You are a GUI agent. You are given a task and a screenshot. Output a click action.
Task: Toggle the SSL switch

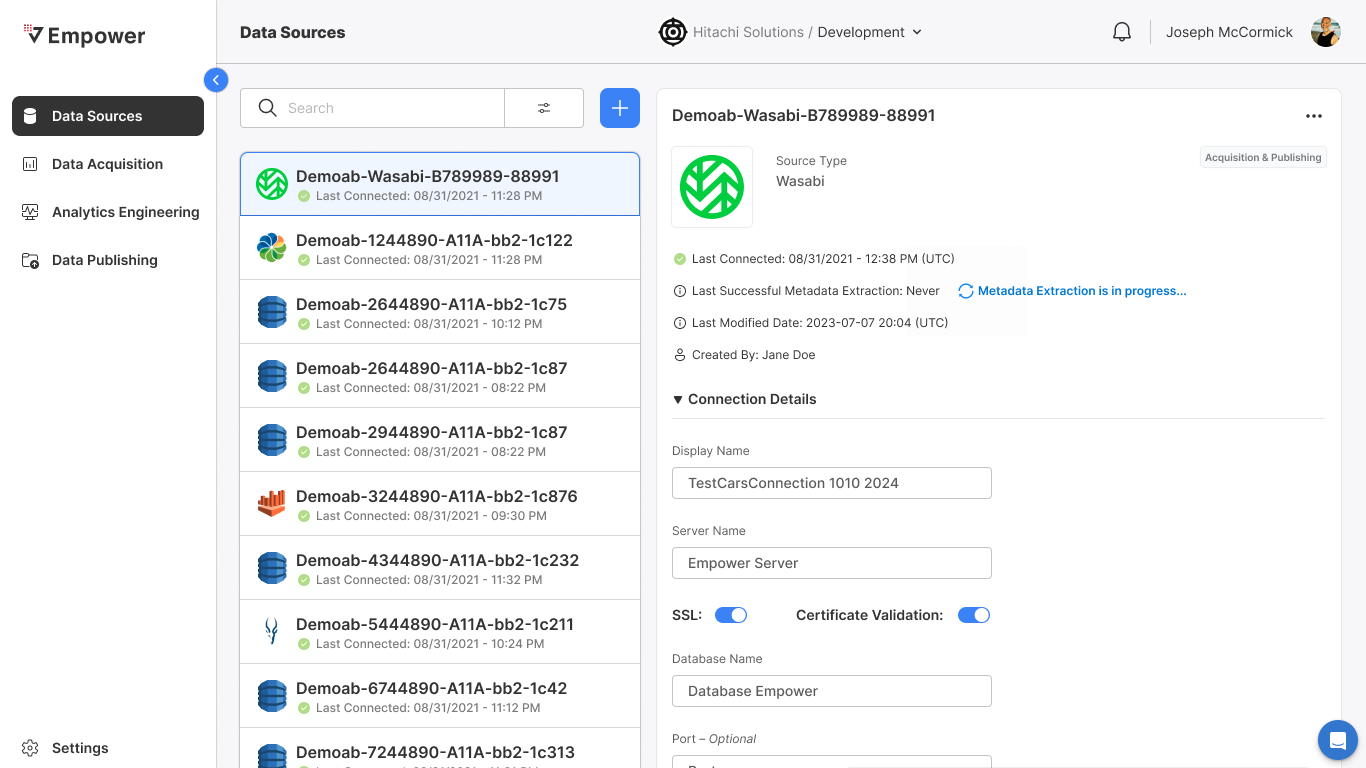731,615
